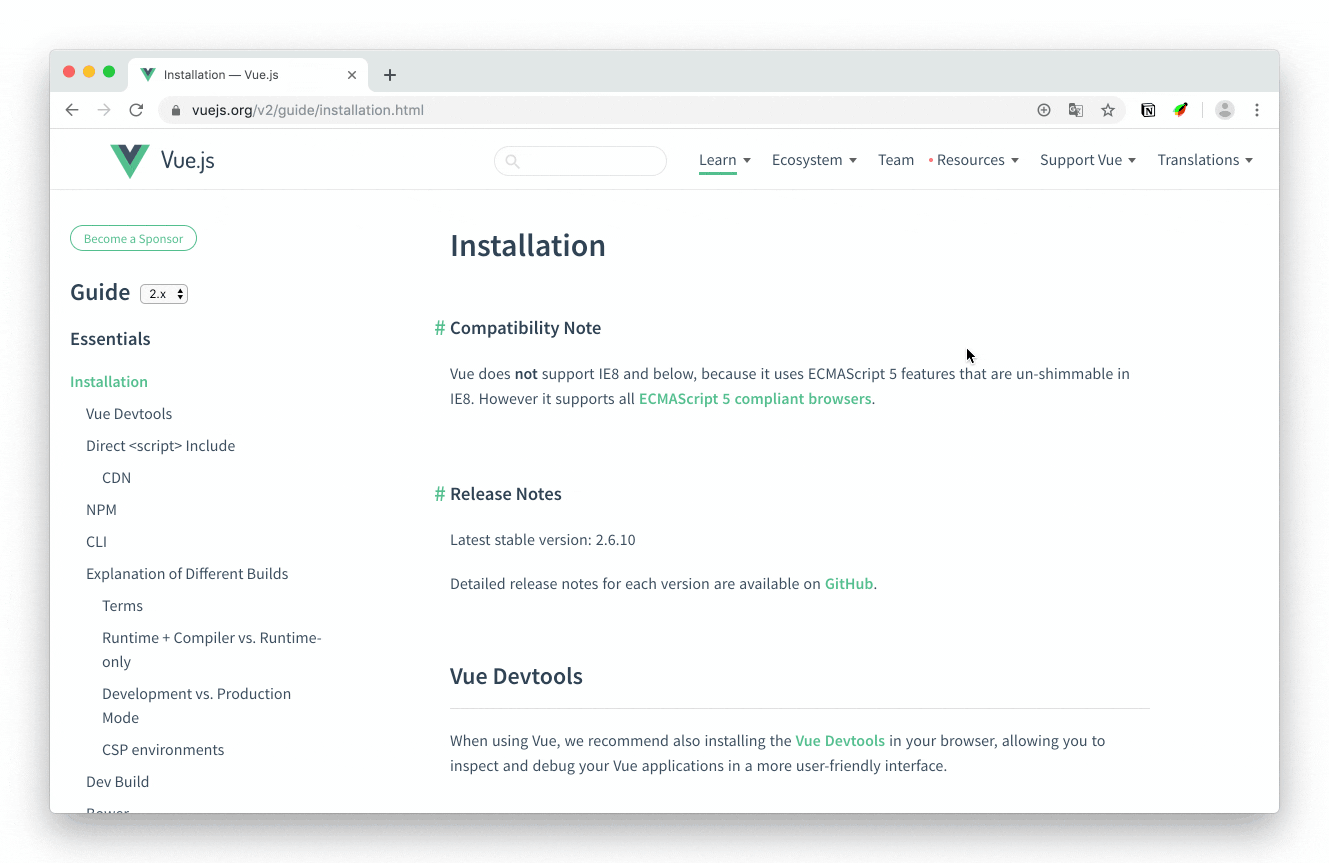Image resolution: width=1329 pixels, height=863 pixels.
Task: Go to CDN in the sidebar
Action: [117, 478]
